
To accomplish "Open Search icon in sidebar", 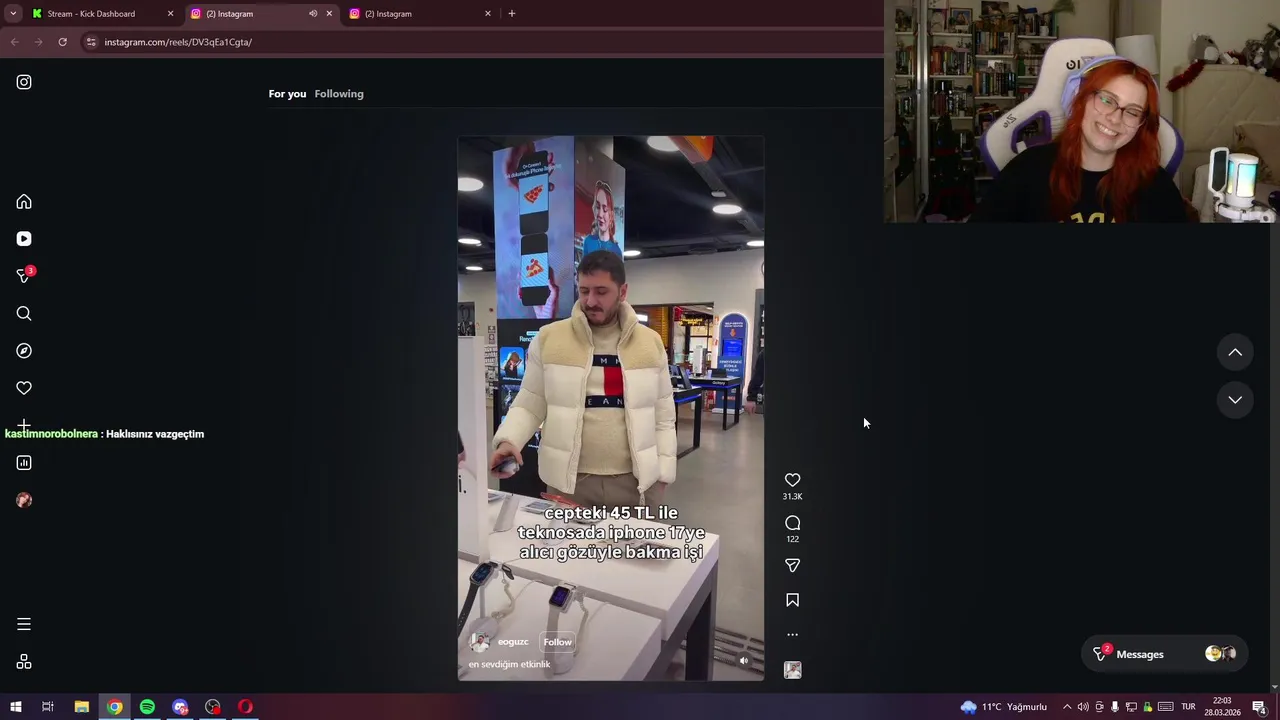I will [24, 314].
